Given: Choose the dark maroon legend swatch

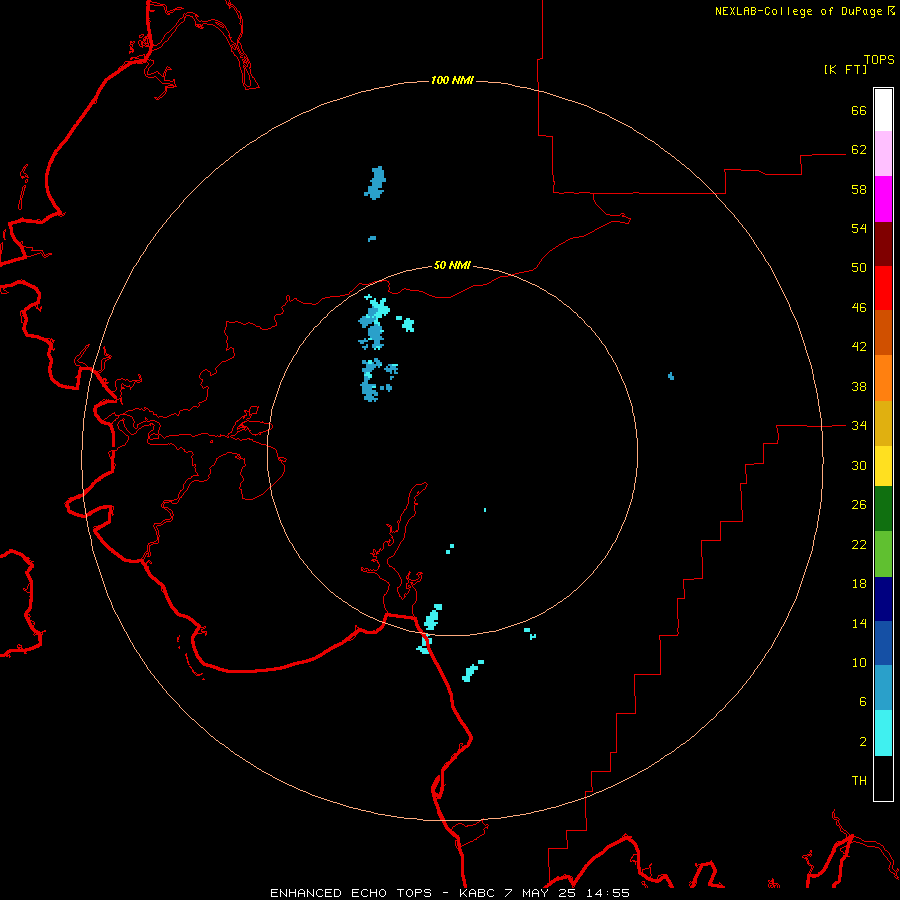Looking at the screenshot, I should (883, 243).
